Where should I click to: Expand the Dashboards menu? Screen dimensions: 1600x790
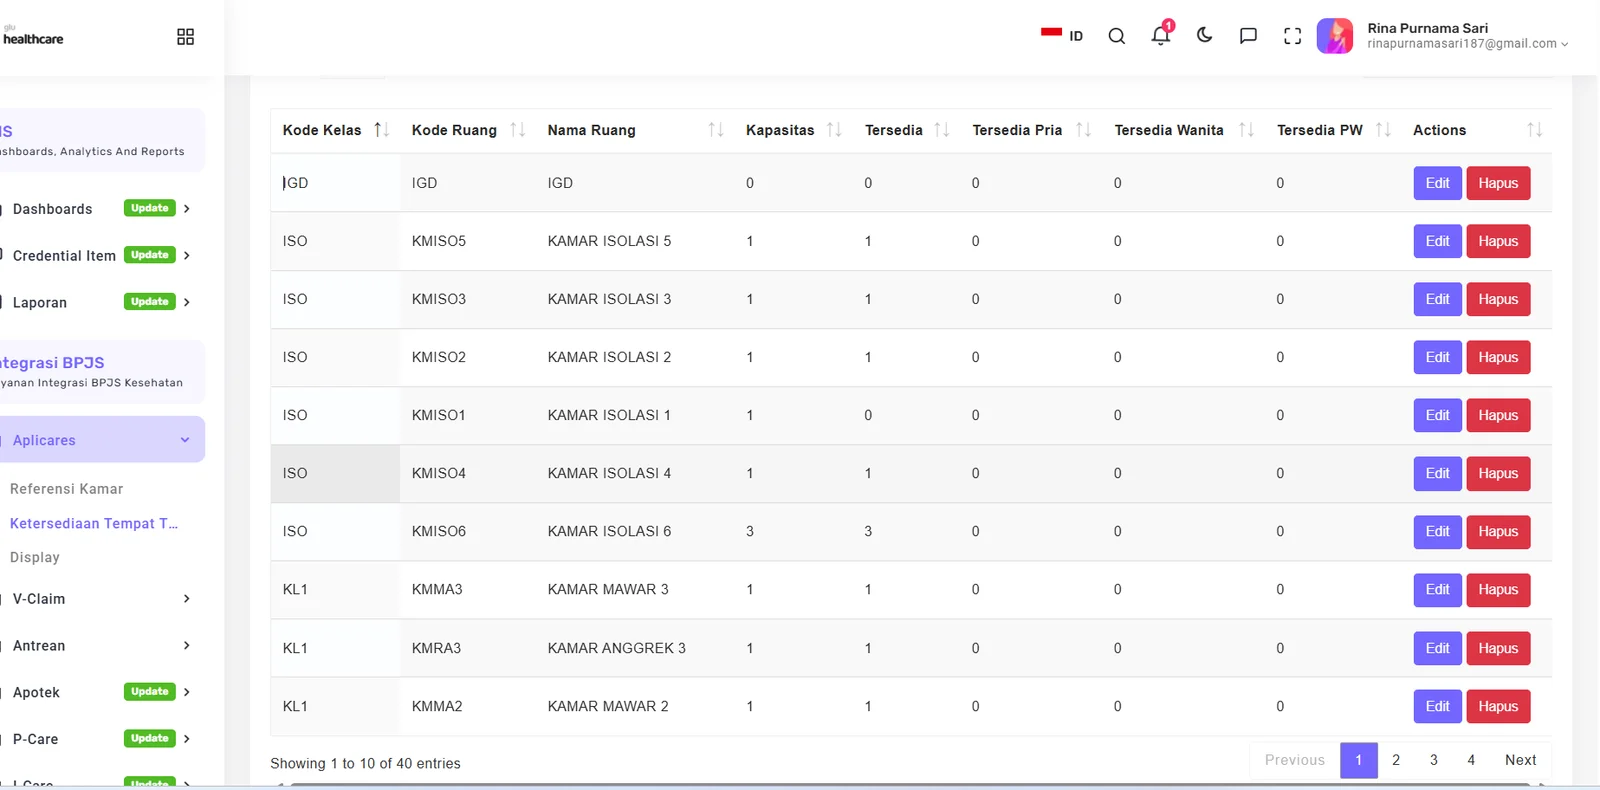(100, 209)
